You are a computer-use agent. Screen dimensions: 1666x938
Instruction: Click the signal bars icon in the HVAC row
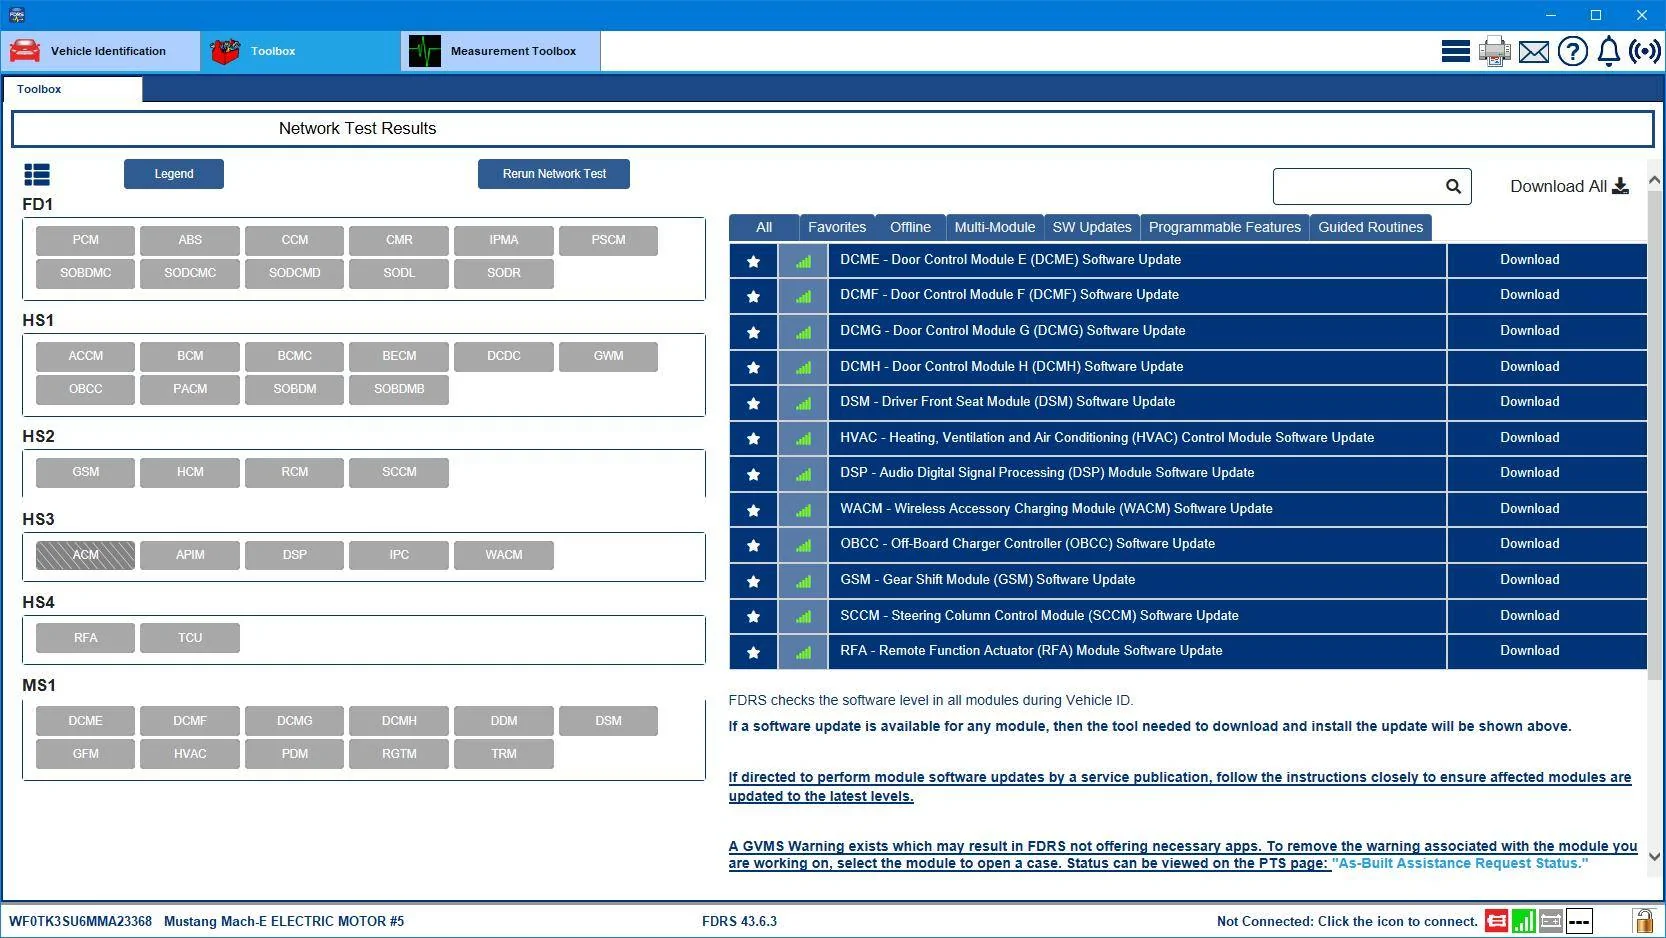pyautogui.click(x=803, y=438)
